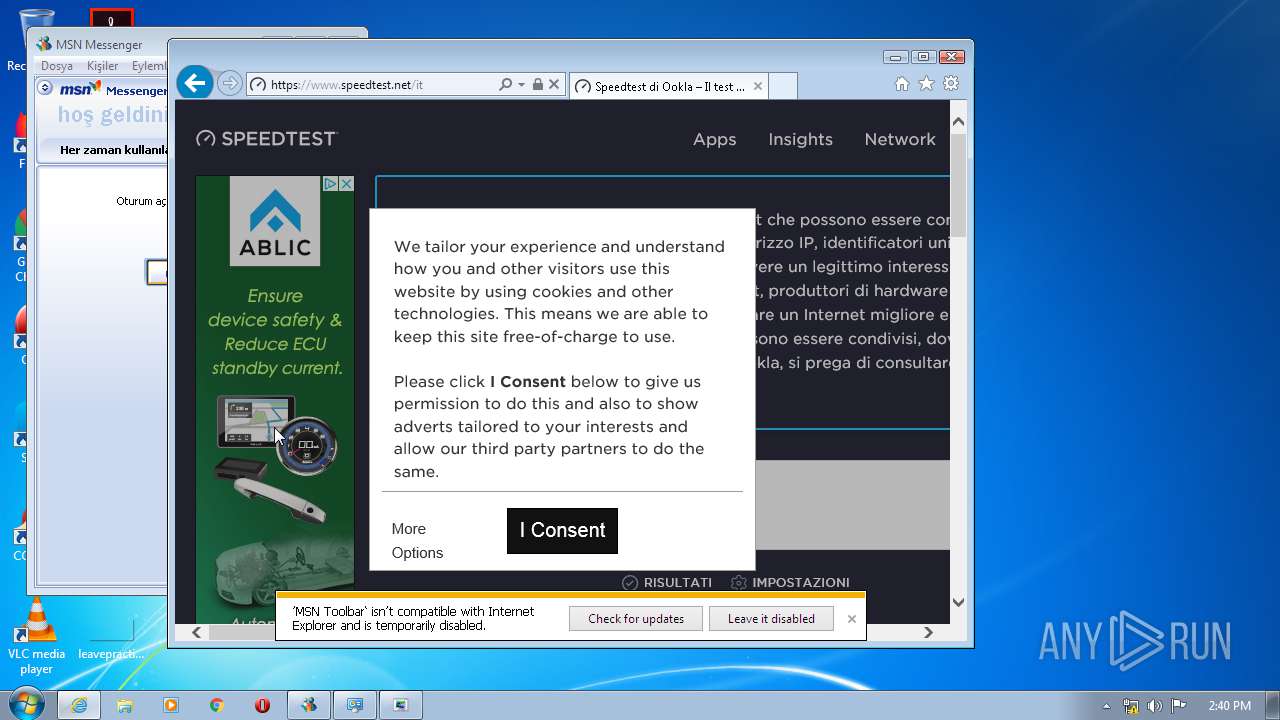
Task: Click Check for updates button
Action: [636, 618]
